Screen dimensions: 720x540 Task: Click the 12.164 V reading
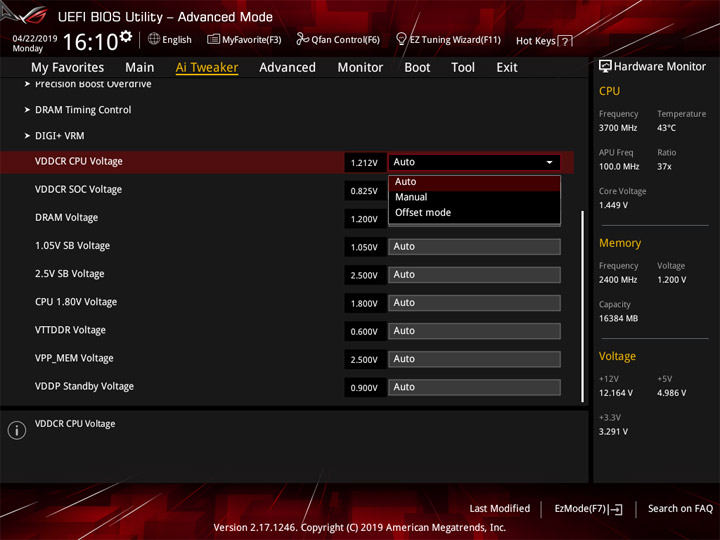616,393
